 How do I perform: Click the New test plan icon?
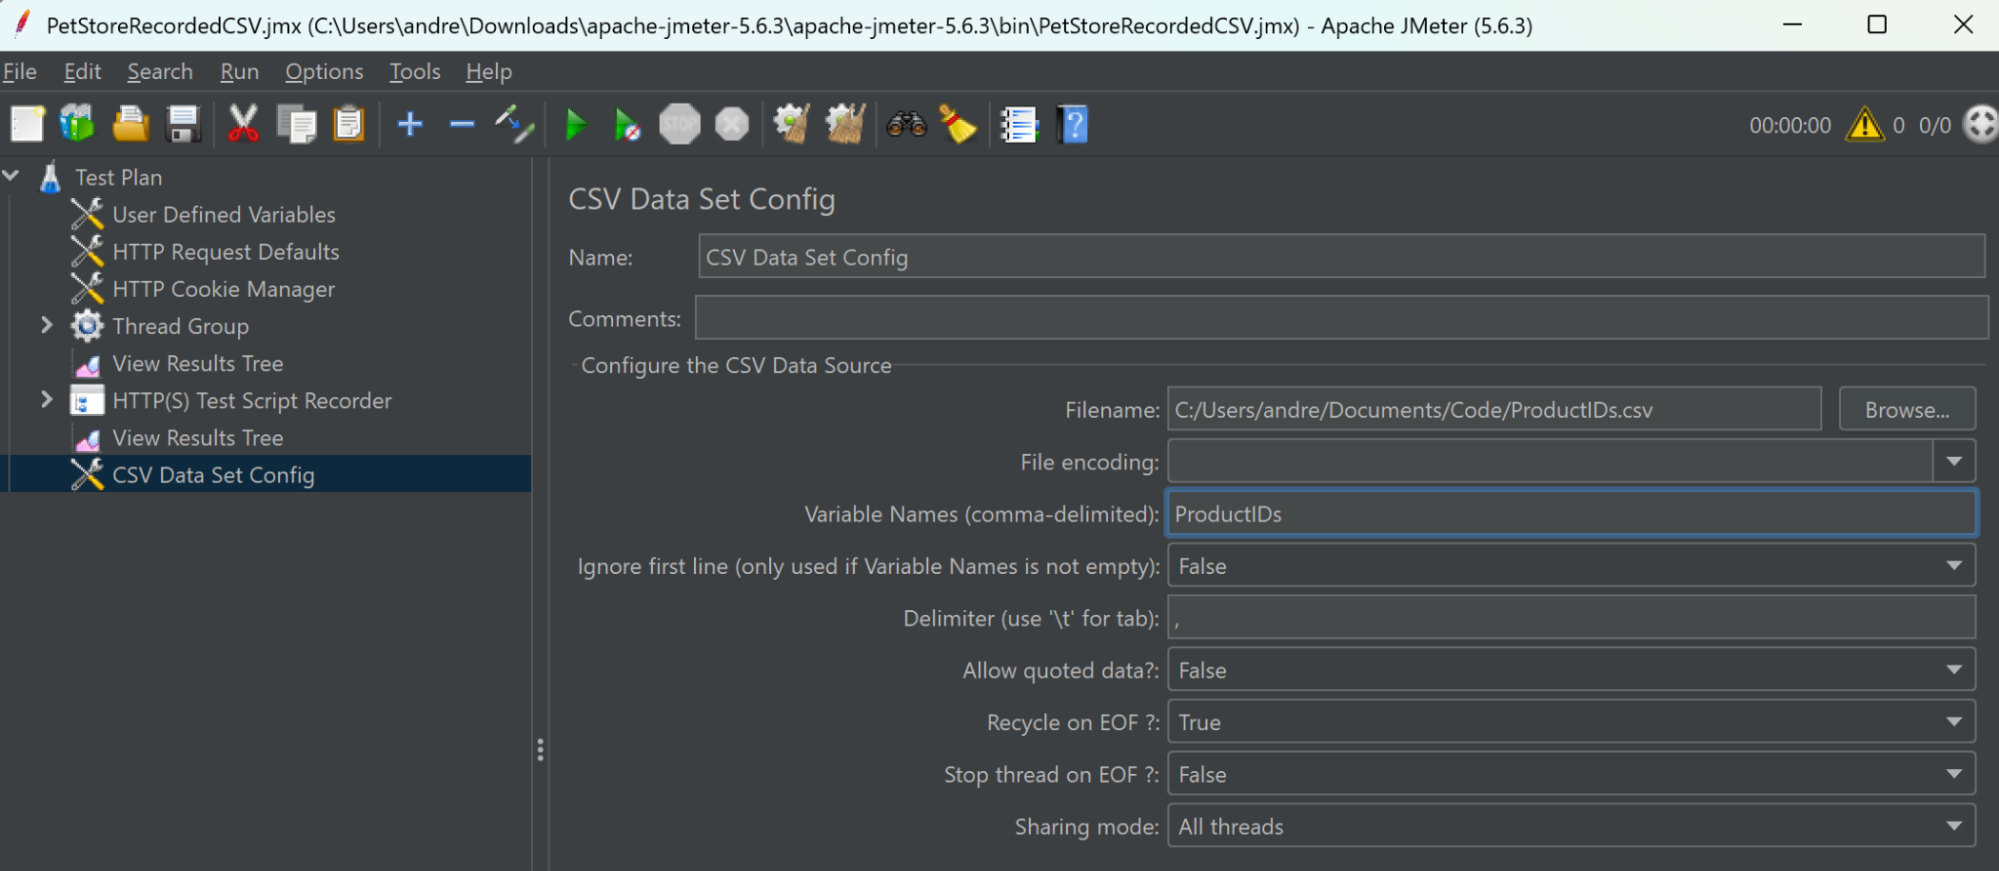[x=27, y=125]
